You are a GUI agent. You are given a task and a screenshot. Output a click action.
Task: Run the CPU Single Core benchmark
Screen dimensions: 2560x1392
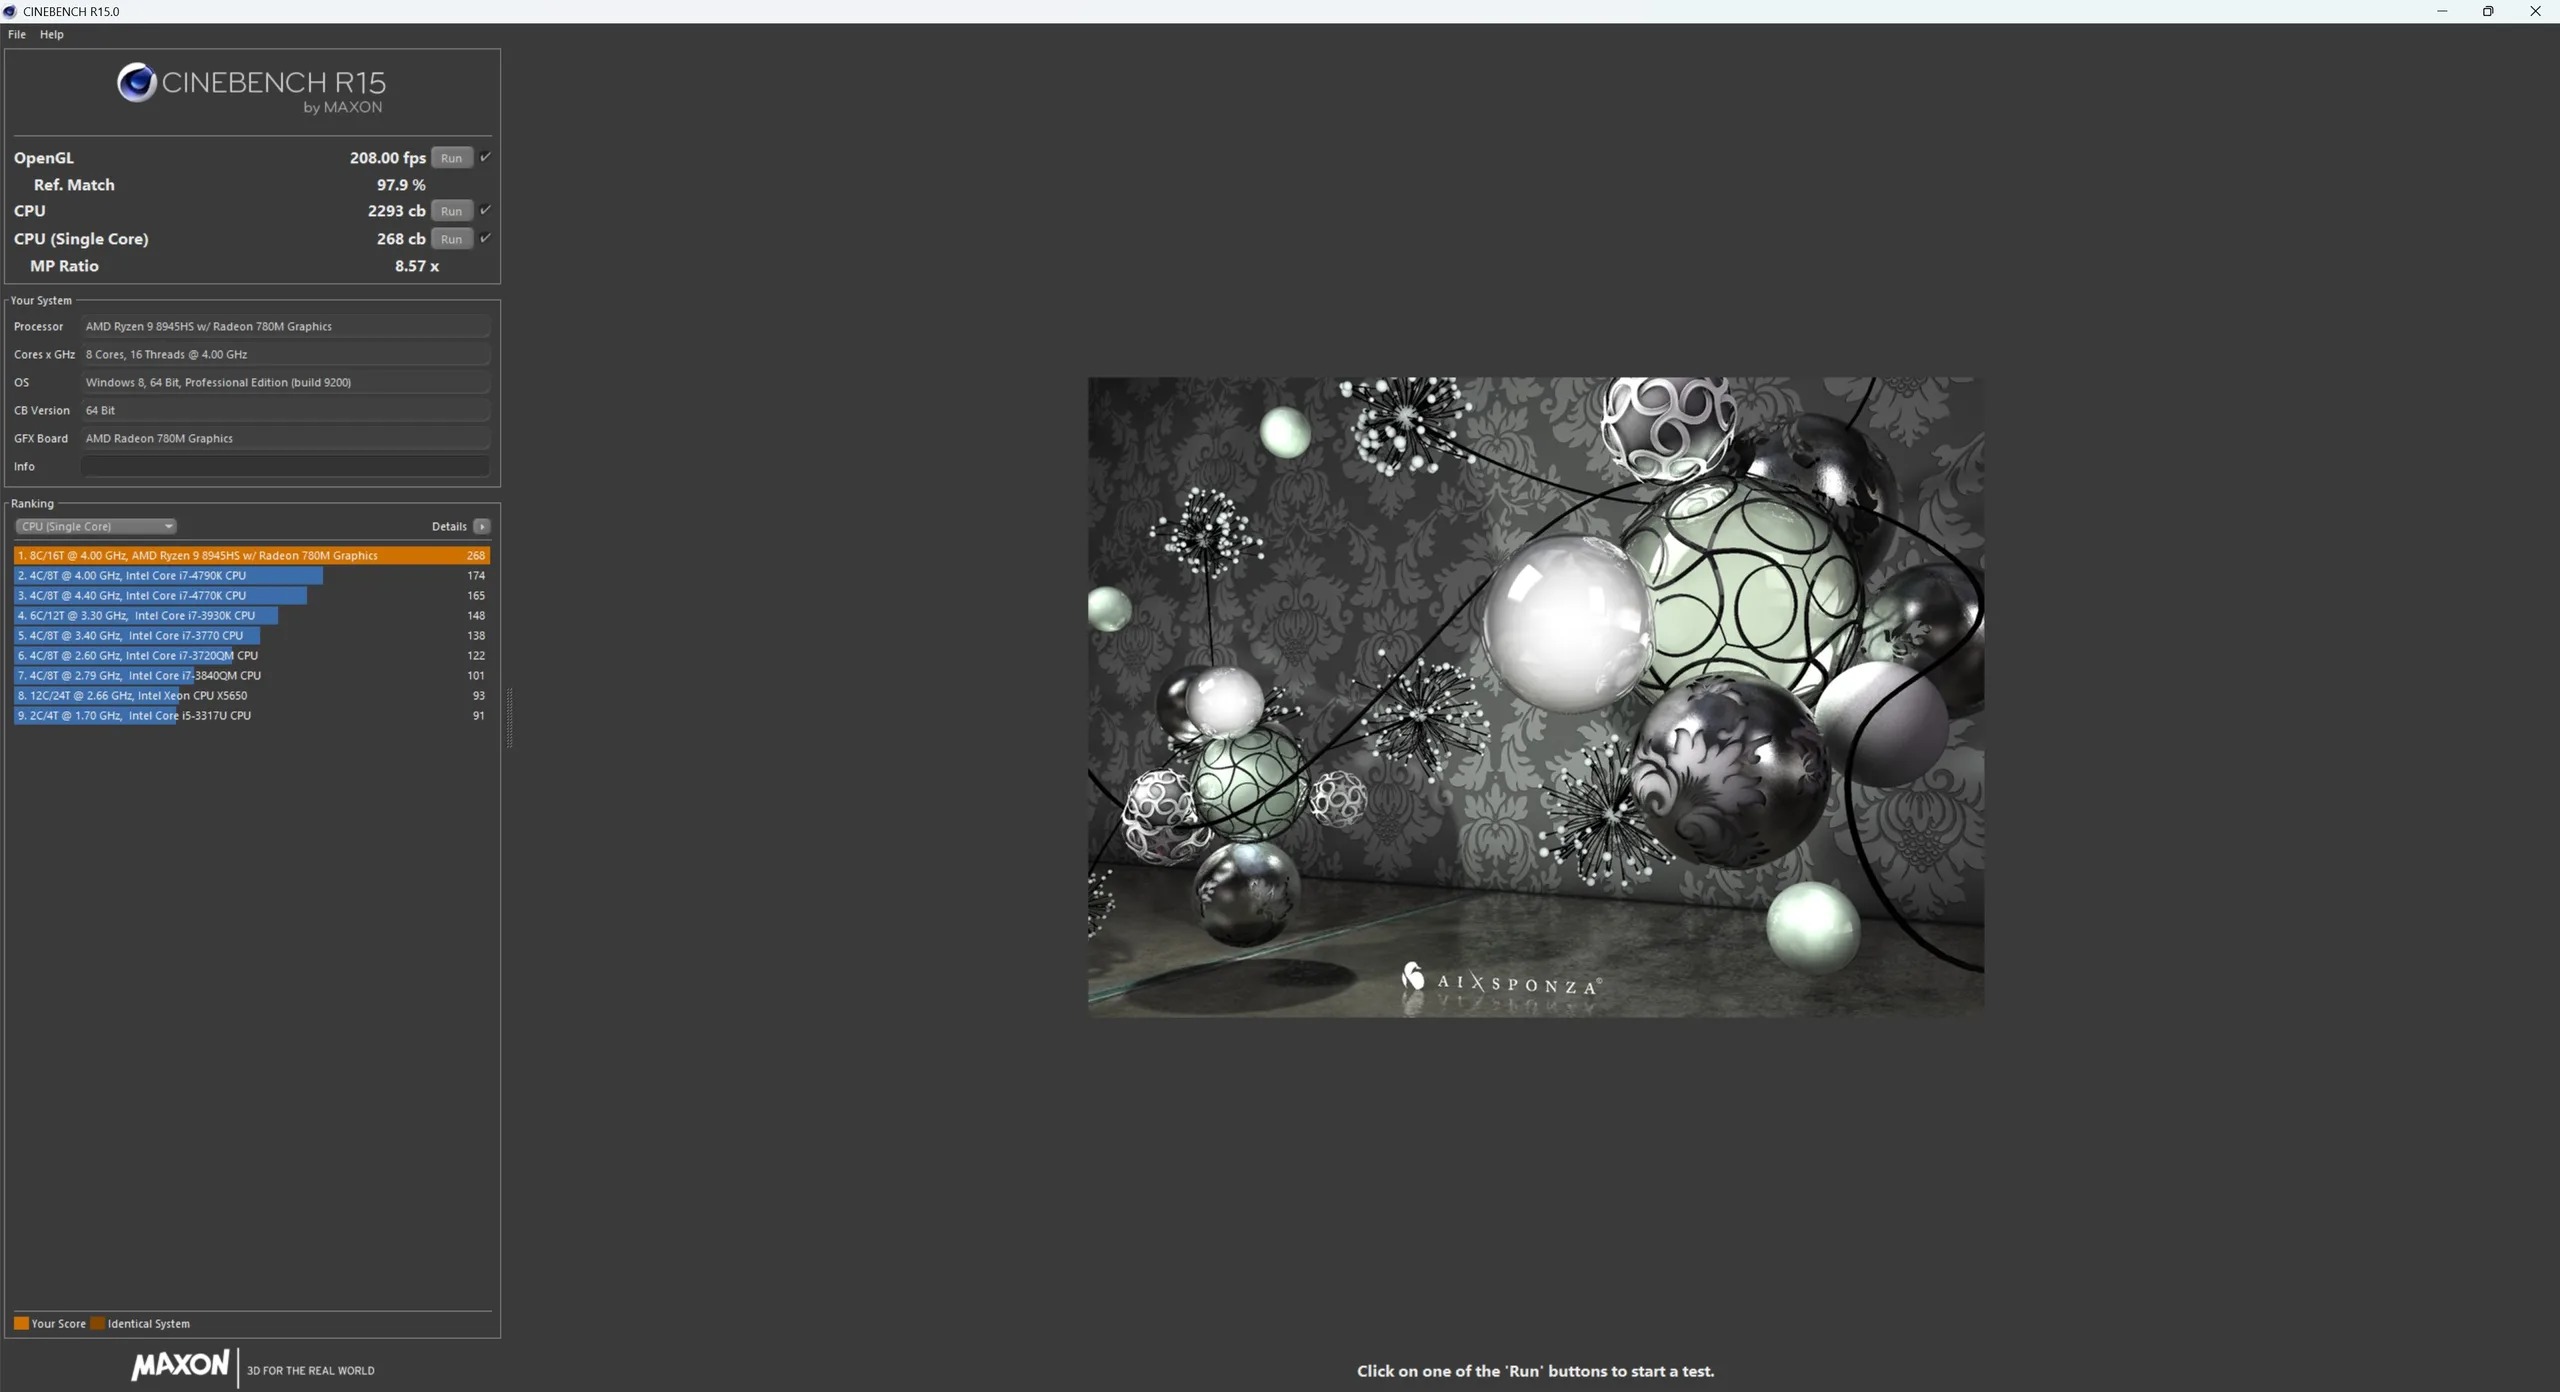point(451,239)
